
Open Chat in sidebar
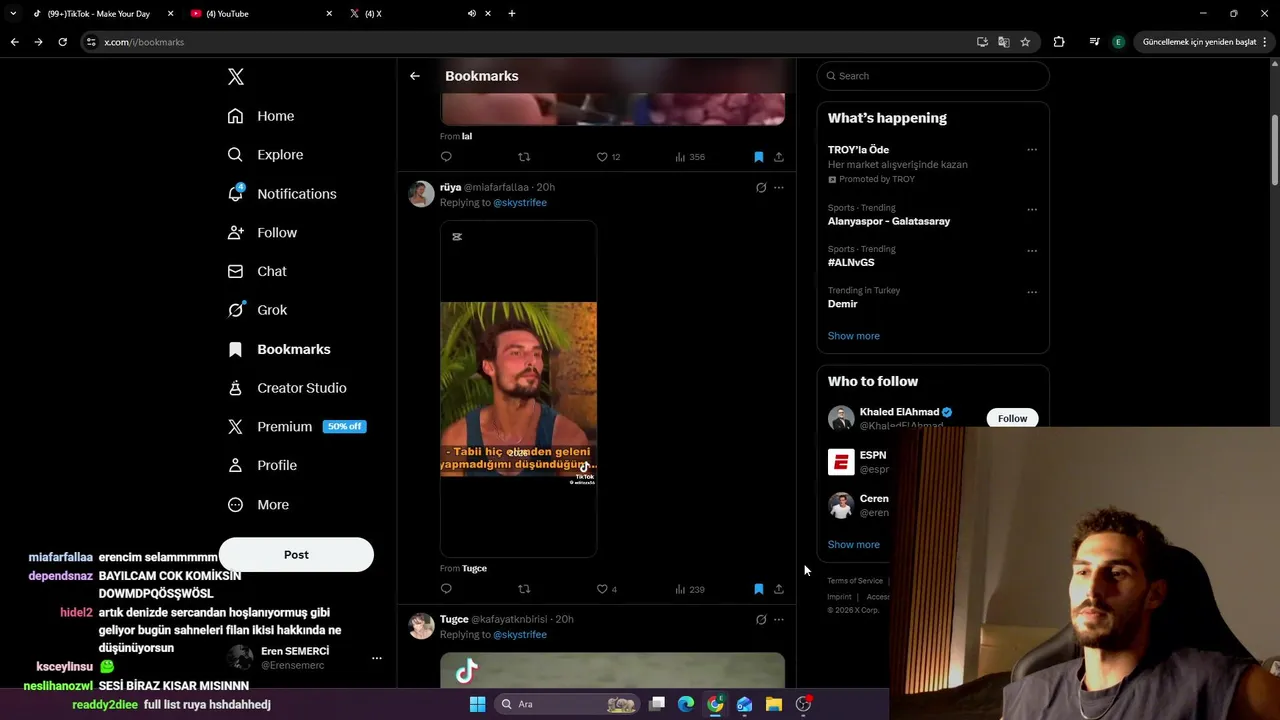coord(257,271)
